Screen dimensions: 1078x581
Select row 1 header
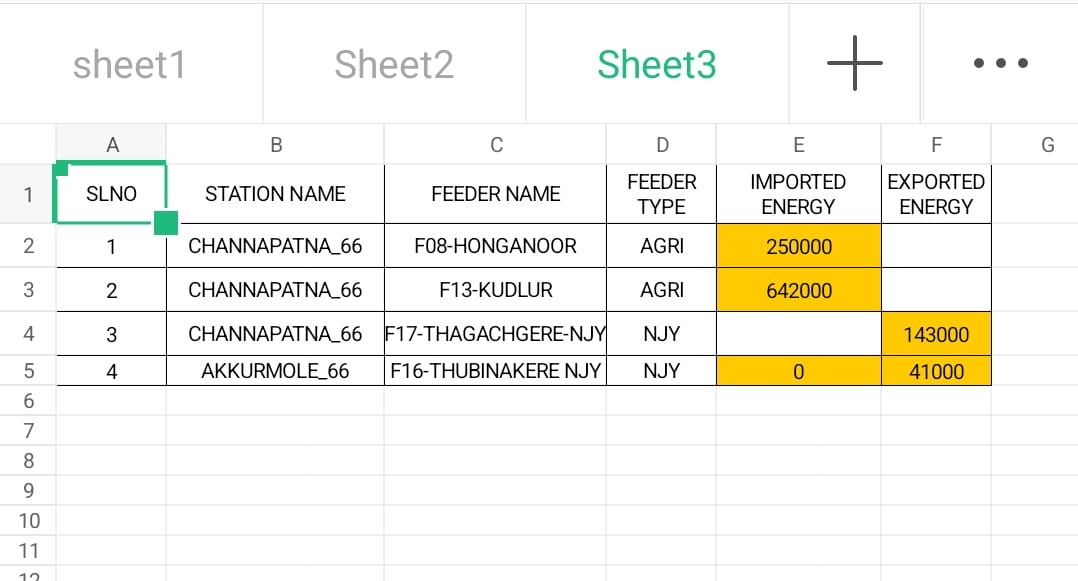coord(28,194)
